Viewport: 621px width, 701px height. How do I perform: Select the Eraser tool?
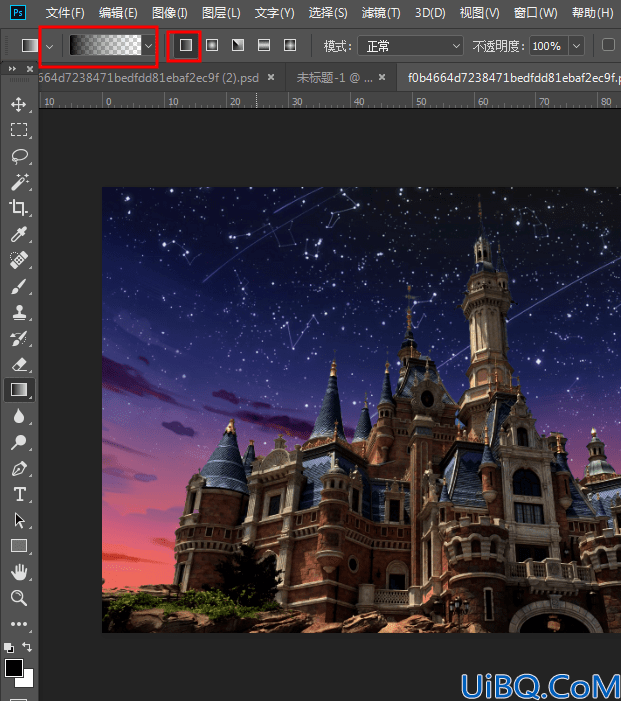click(x=18, y=364)
